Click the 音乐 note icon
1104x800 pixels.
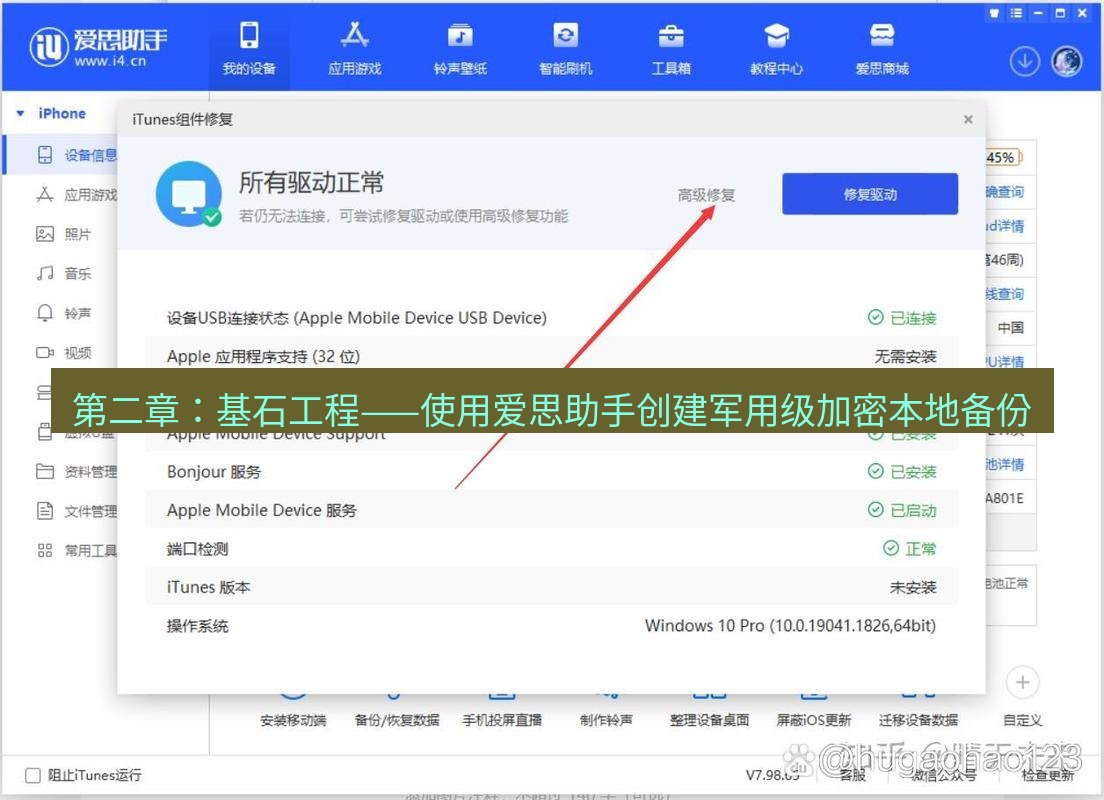(44, 273)
